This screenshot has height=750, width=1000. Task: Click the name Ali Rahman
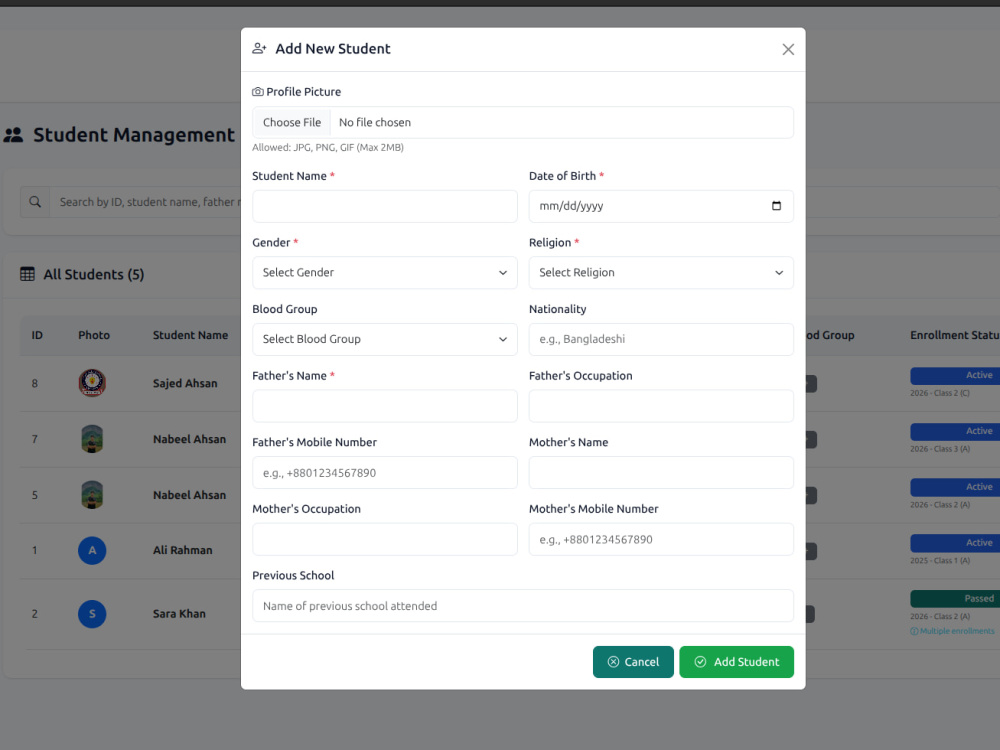(x=182, y=550)
